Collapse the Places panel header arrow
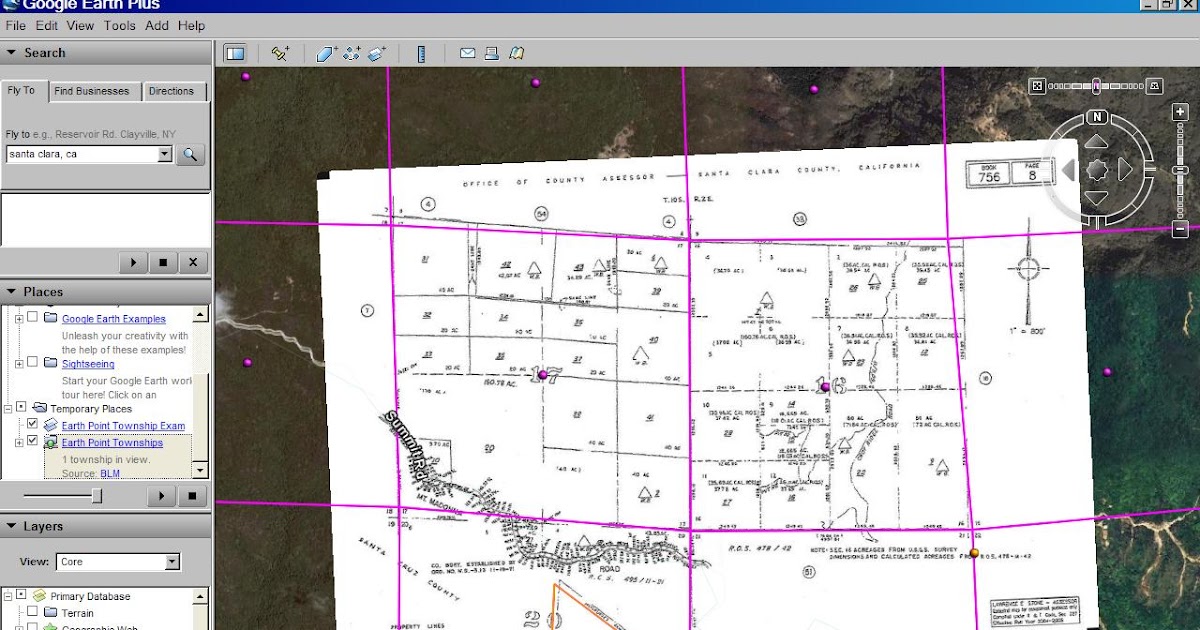This screenshot has width=1200, height=630. pos(11,292)
